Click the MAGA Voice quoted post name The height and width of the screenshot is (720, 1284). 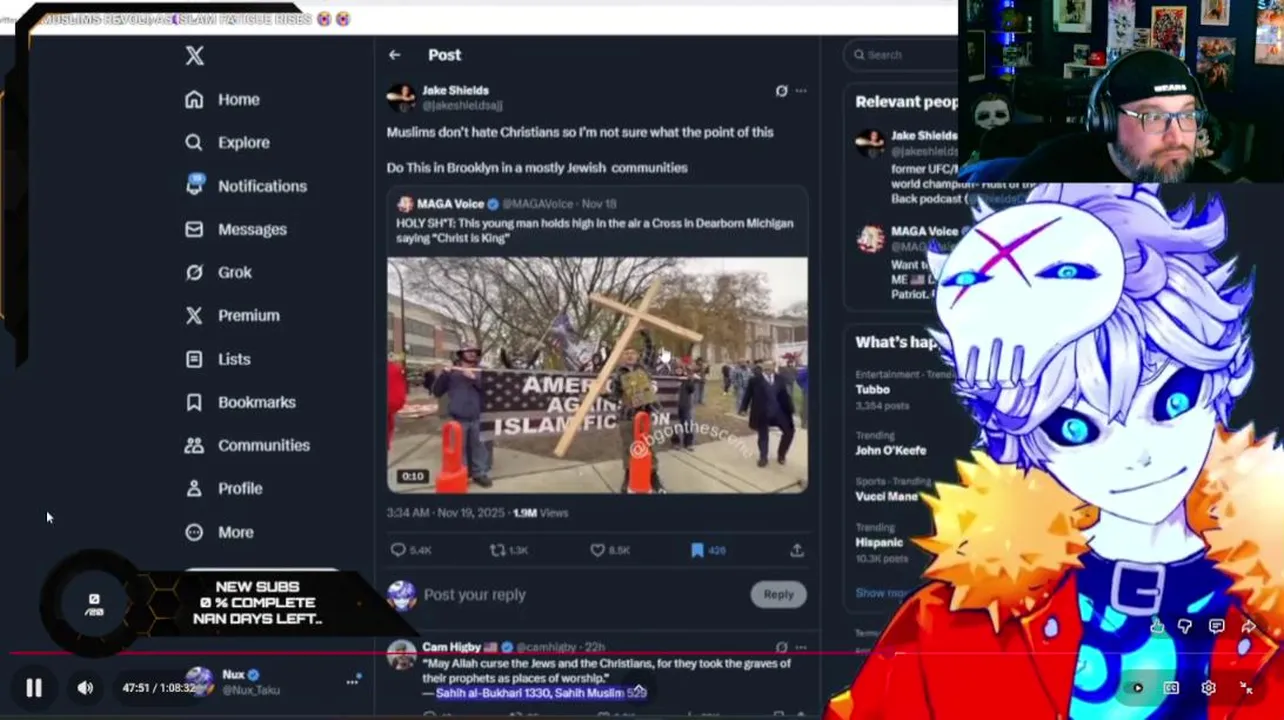click(x=450, y=204)
